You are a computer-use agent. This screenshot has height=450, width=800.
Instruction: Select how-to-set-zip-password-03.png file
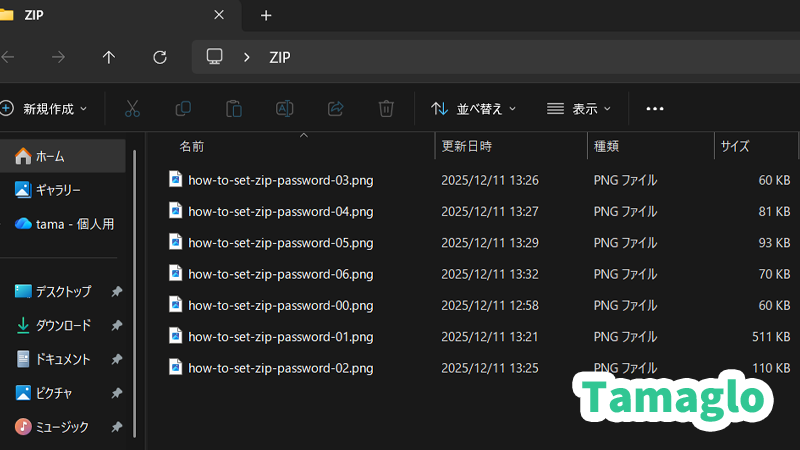280,180
